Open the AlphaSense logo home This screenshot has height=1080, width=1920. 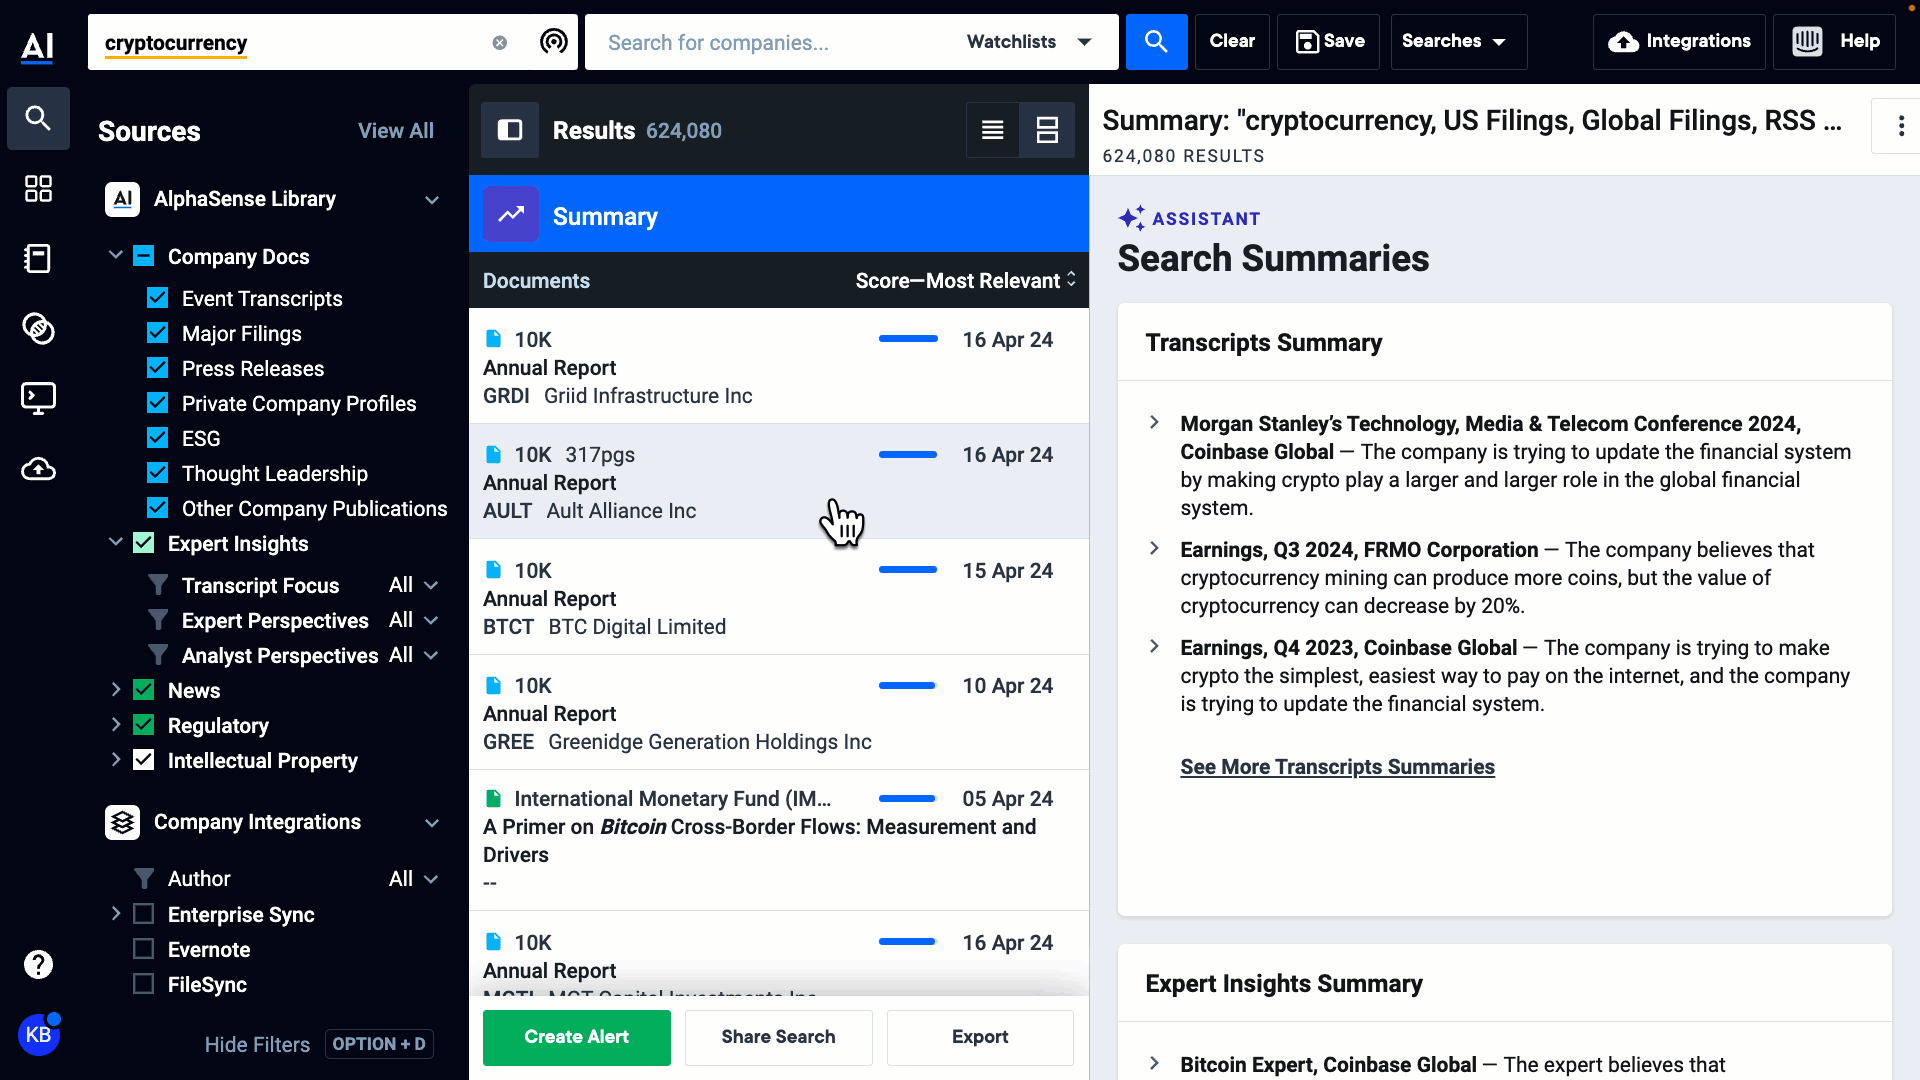click(x=38, y=45)
